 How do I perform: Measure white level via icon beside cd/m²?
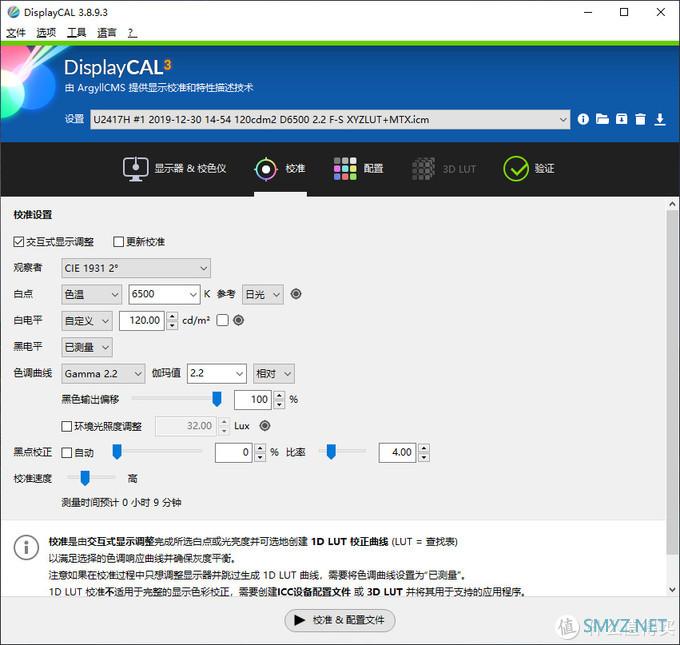[239, 320]
